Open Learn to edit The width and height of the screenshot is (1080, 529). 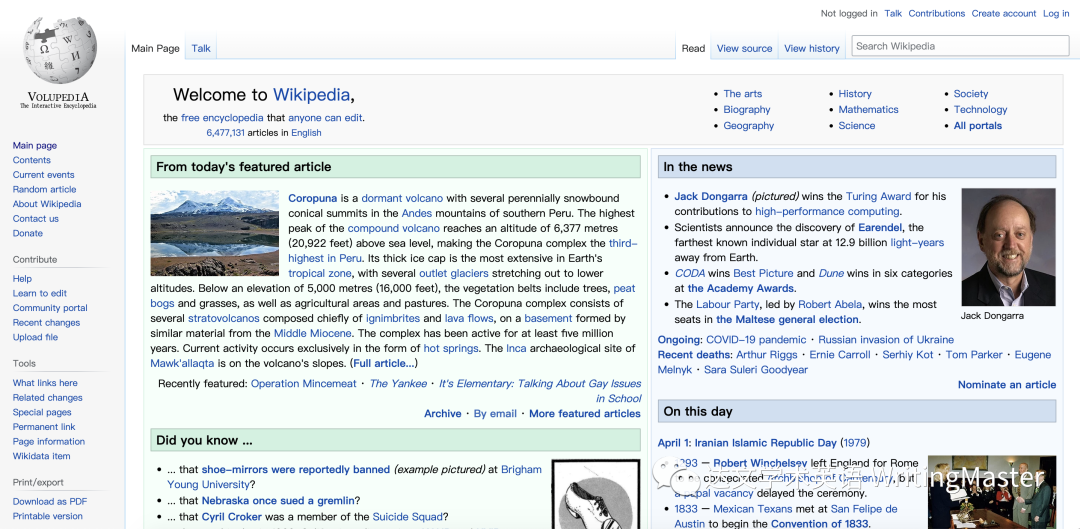(39, 293)
